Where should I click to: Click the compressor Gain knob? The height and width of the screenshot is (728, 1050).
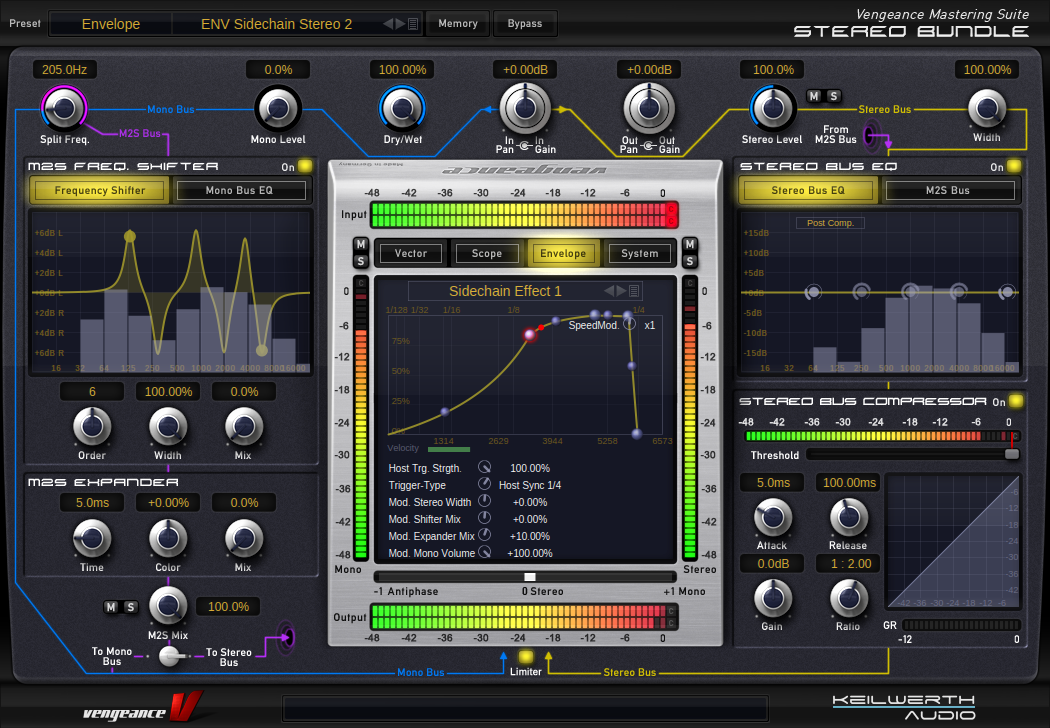(x=773, y=598)
